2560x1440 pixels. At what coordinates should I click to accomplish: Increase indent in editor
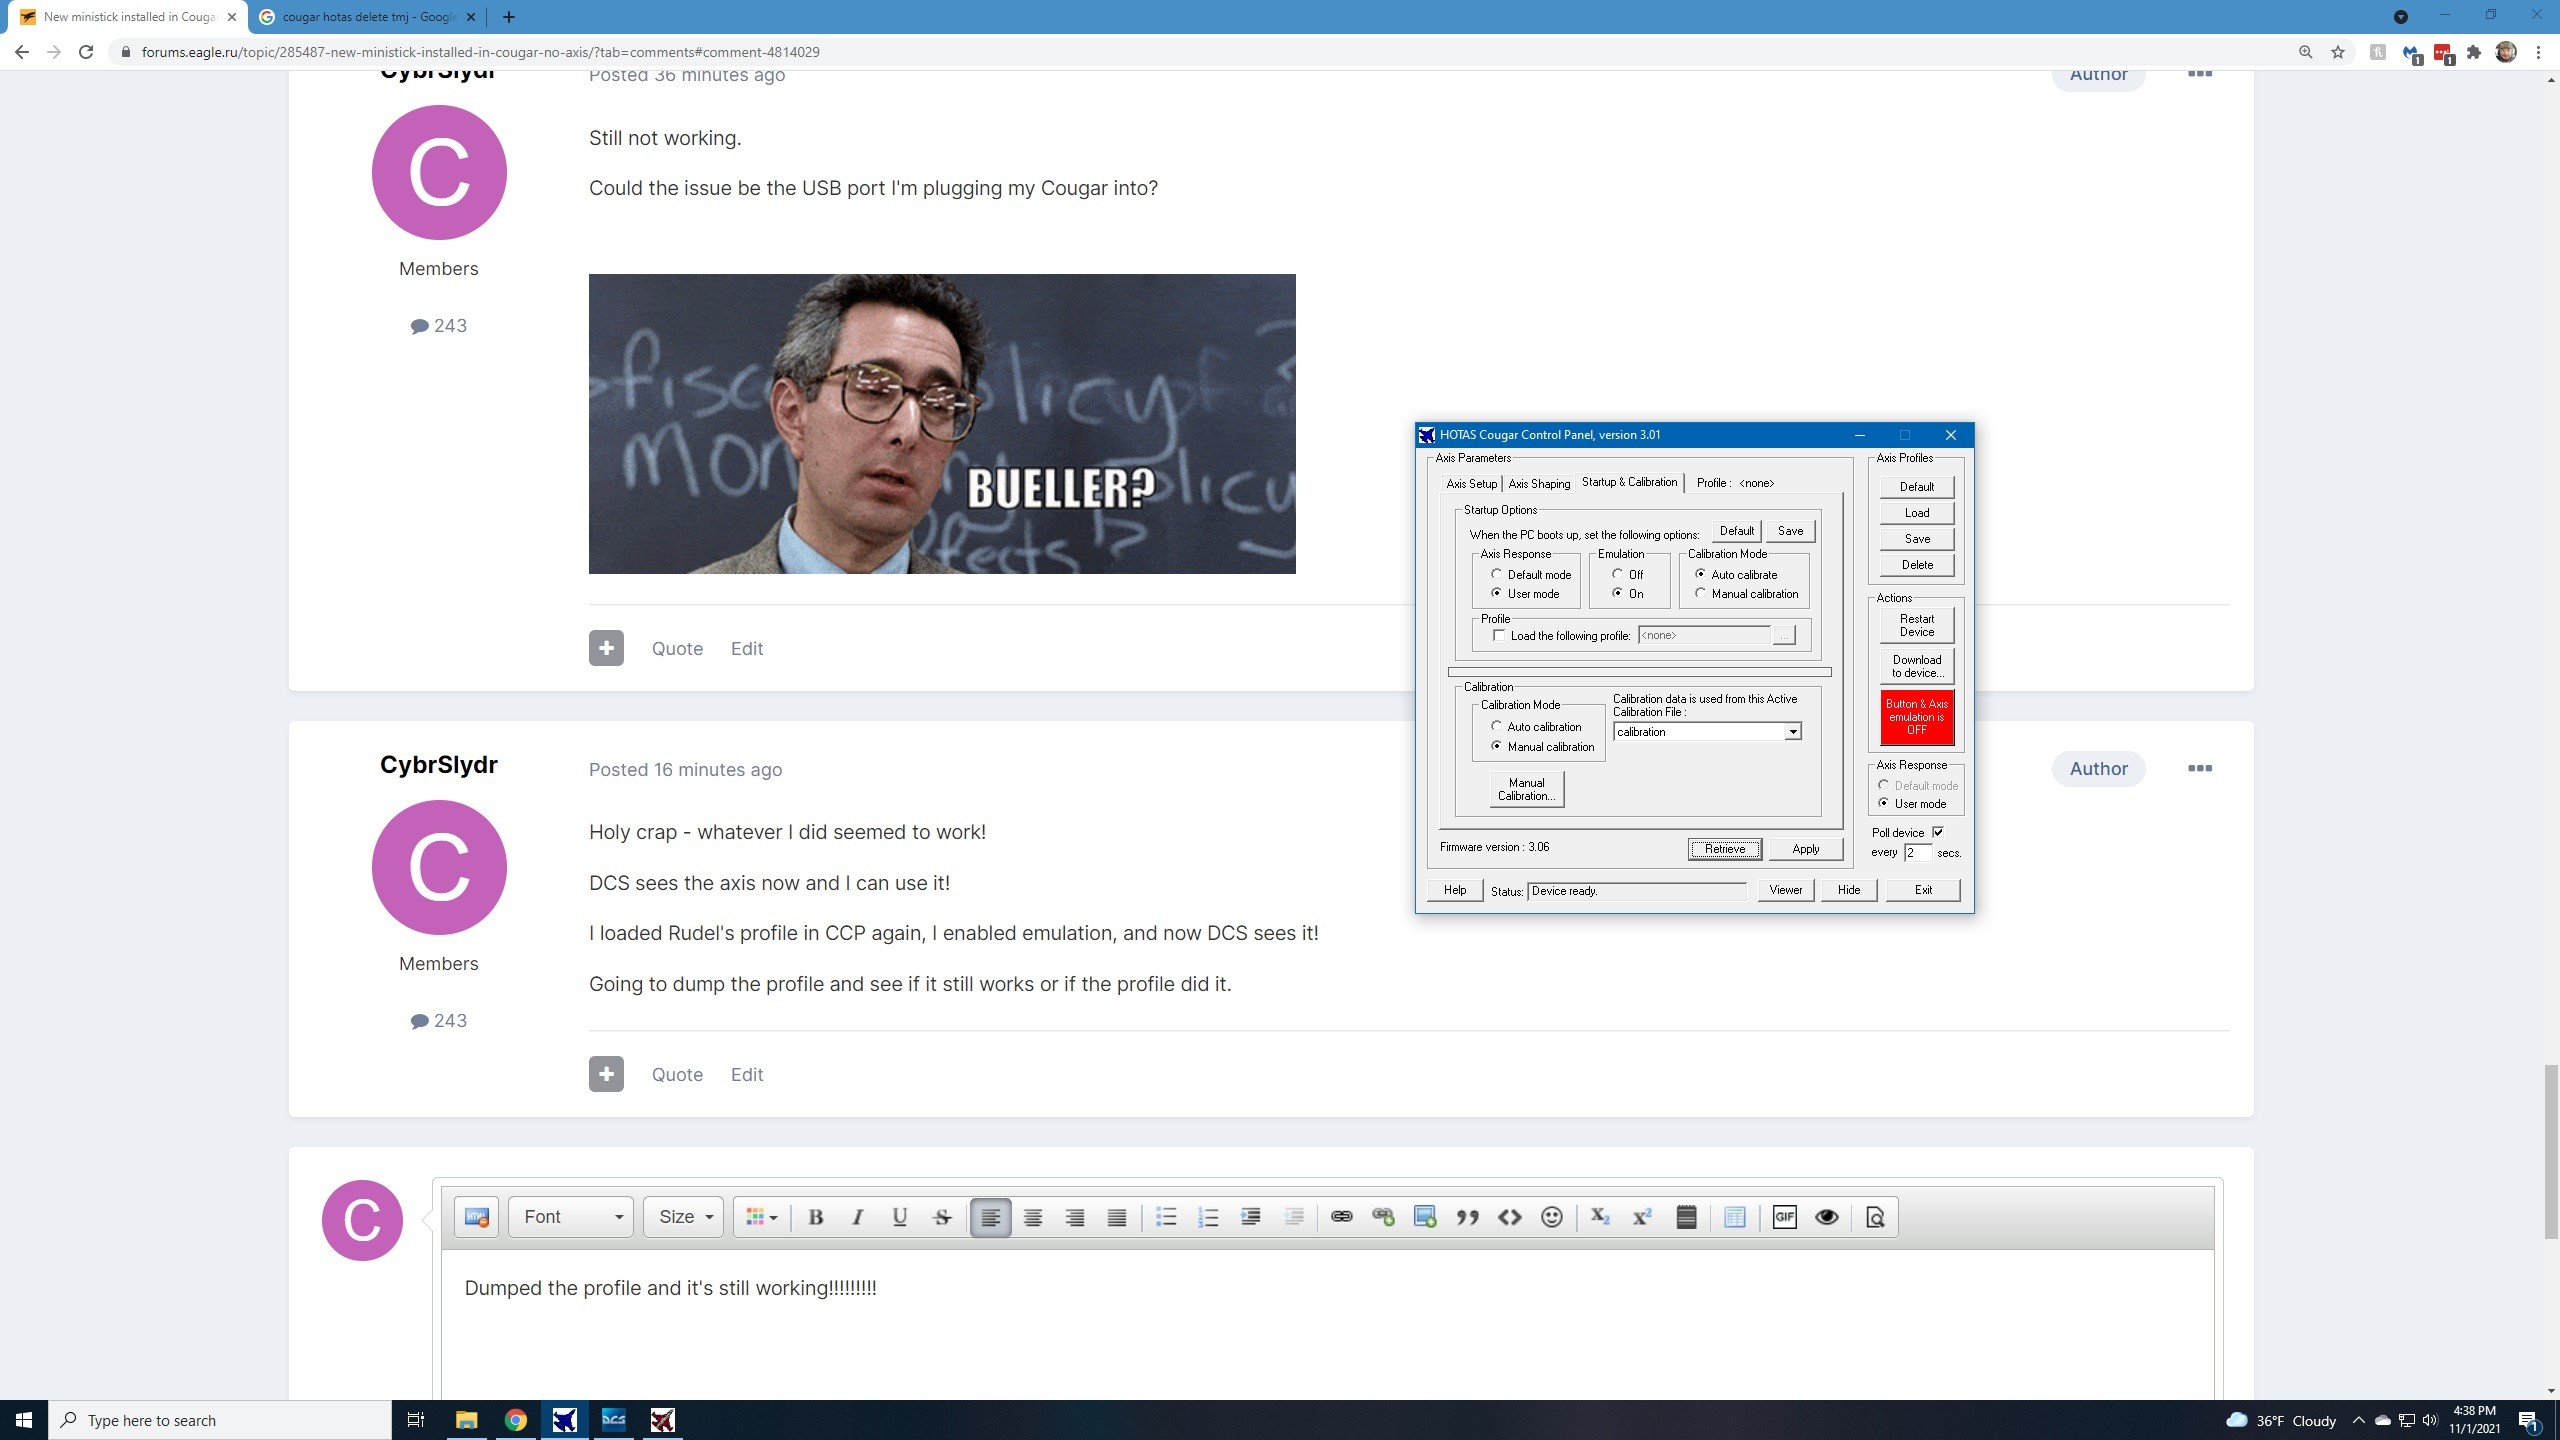point(1250,1217)
